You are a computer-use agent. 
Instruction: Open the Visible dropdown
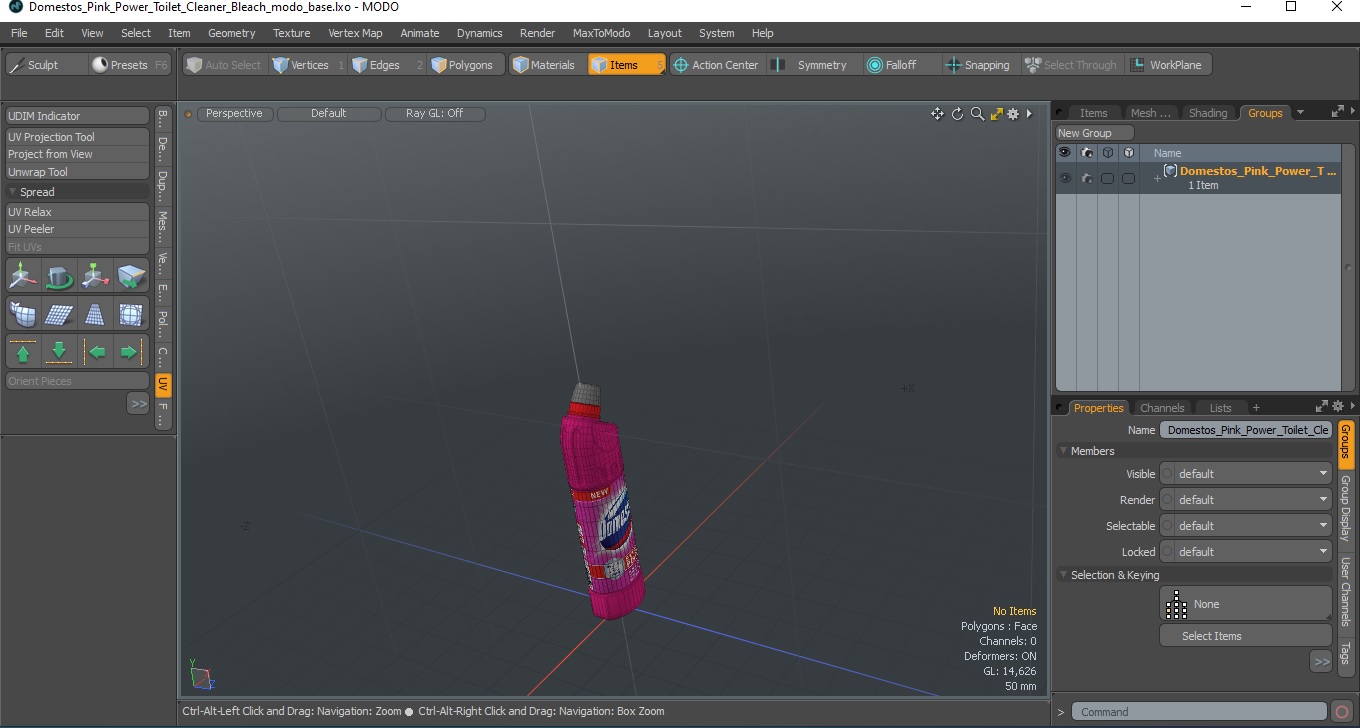(x=1246, y=474)
